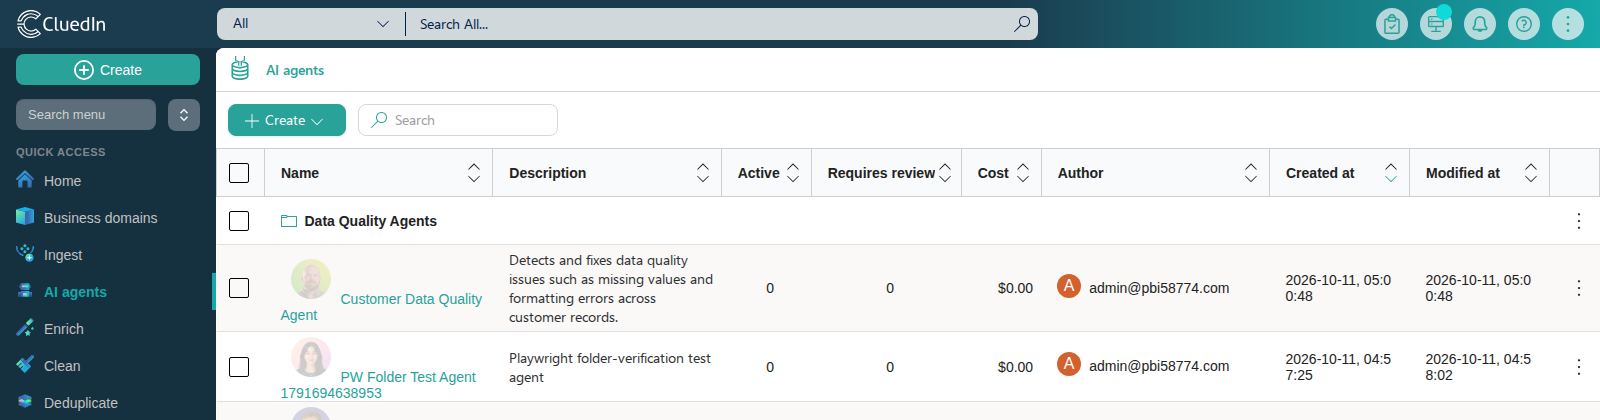This screenshot has width=1600, height=420.
Task: Open Clean in sidebar
Action: coord(62,366)
